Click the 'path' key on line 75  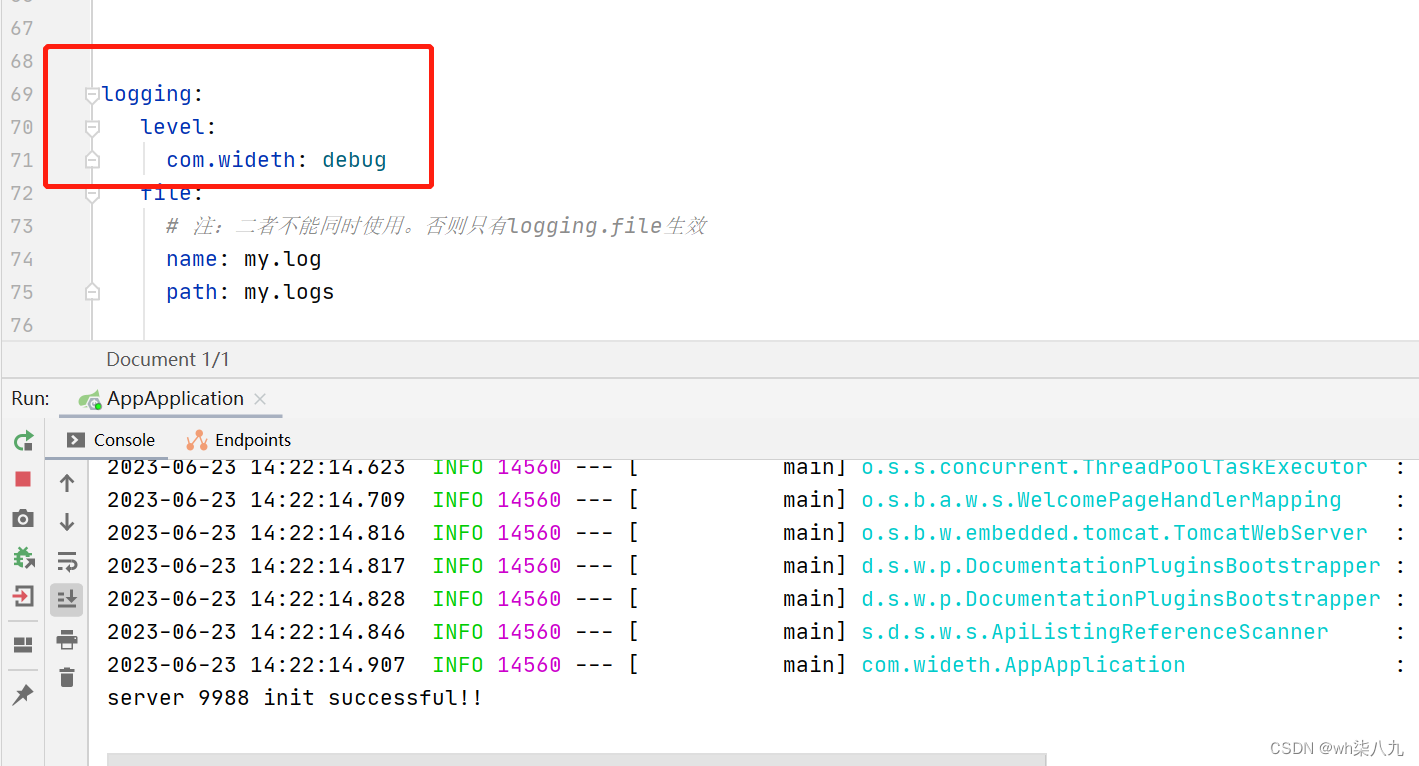coord(192,292)
